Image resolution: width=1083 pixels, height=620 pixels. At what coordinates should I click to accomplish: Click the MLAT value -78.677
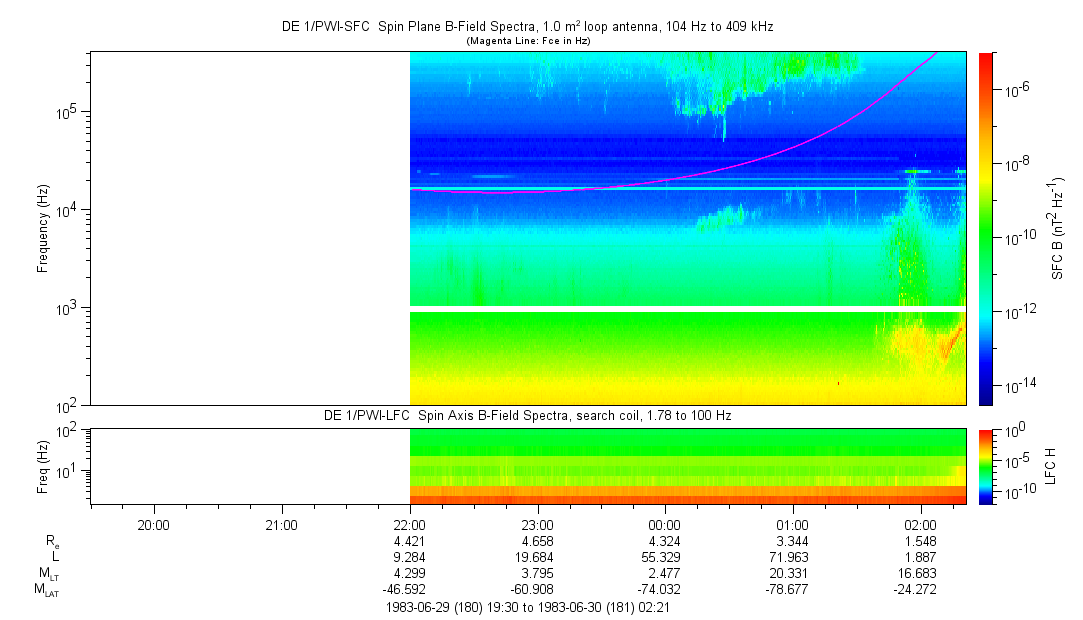[787, 590]
